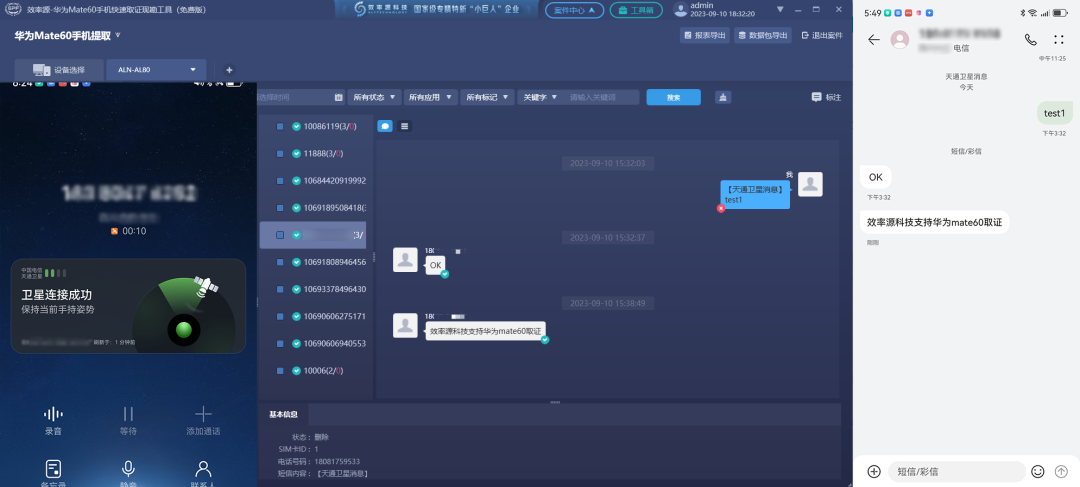Add a new device tab with plus
The width and height of the screenshot is (1080, 487).
(x=229, y=70)
